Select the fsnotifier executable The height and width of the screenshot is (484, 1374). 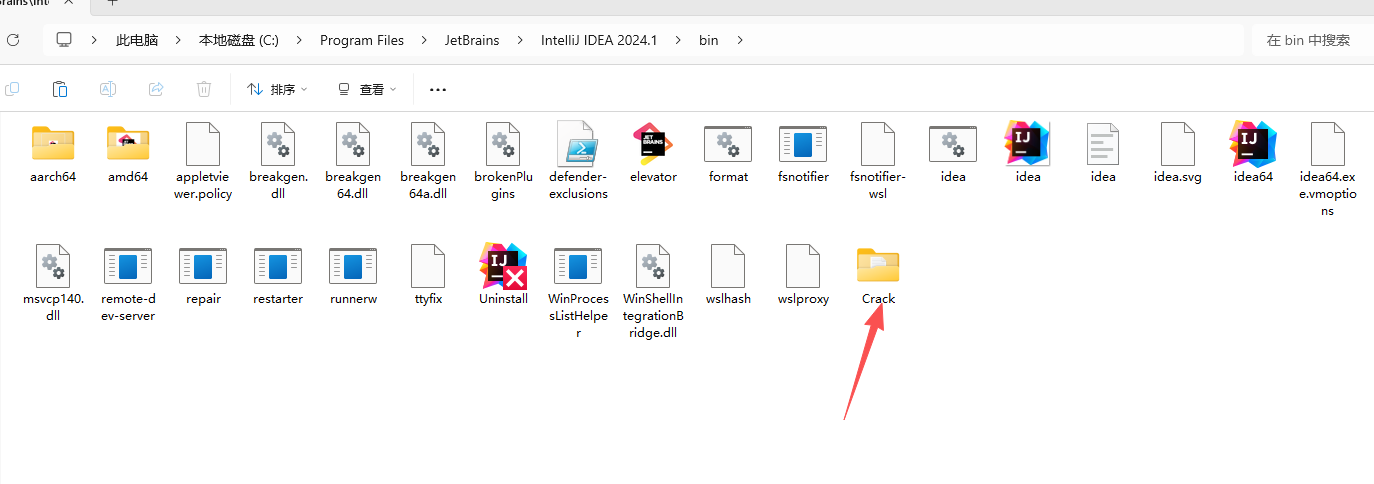pos(803,156)
